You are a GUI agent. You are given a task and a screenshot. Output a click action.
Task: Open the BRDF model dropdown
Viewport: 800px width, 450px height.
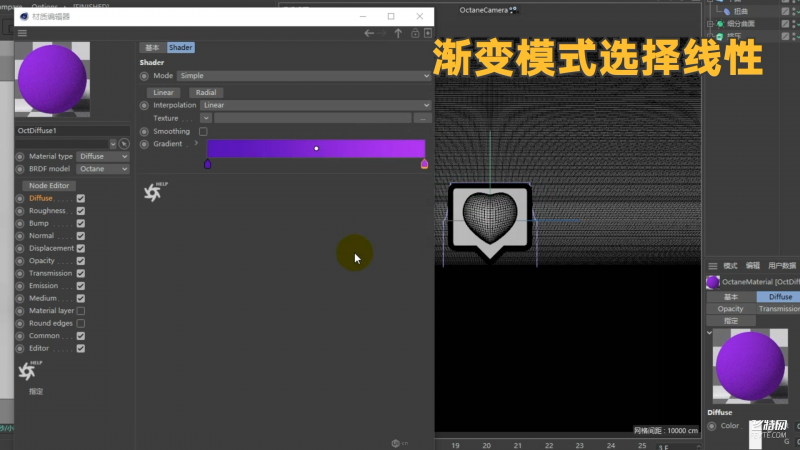click(103, 169)
